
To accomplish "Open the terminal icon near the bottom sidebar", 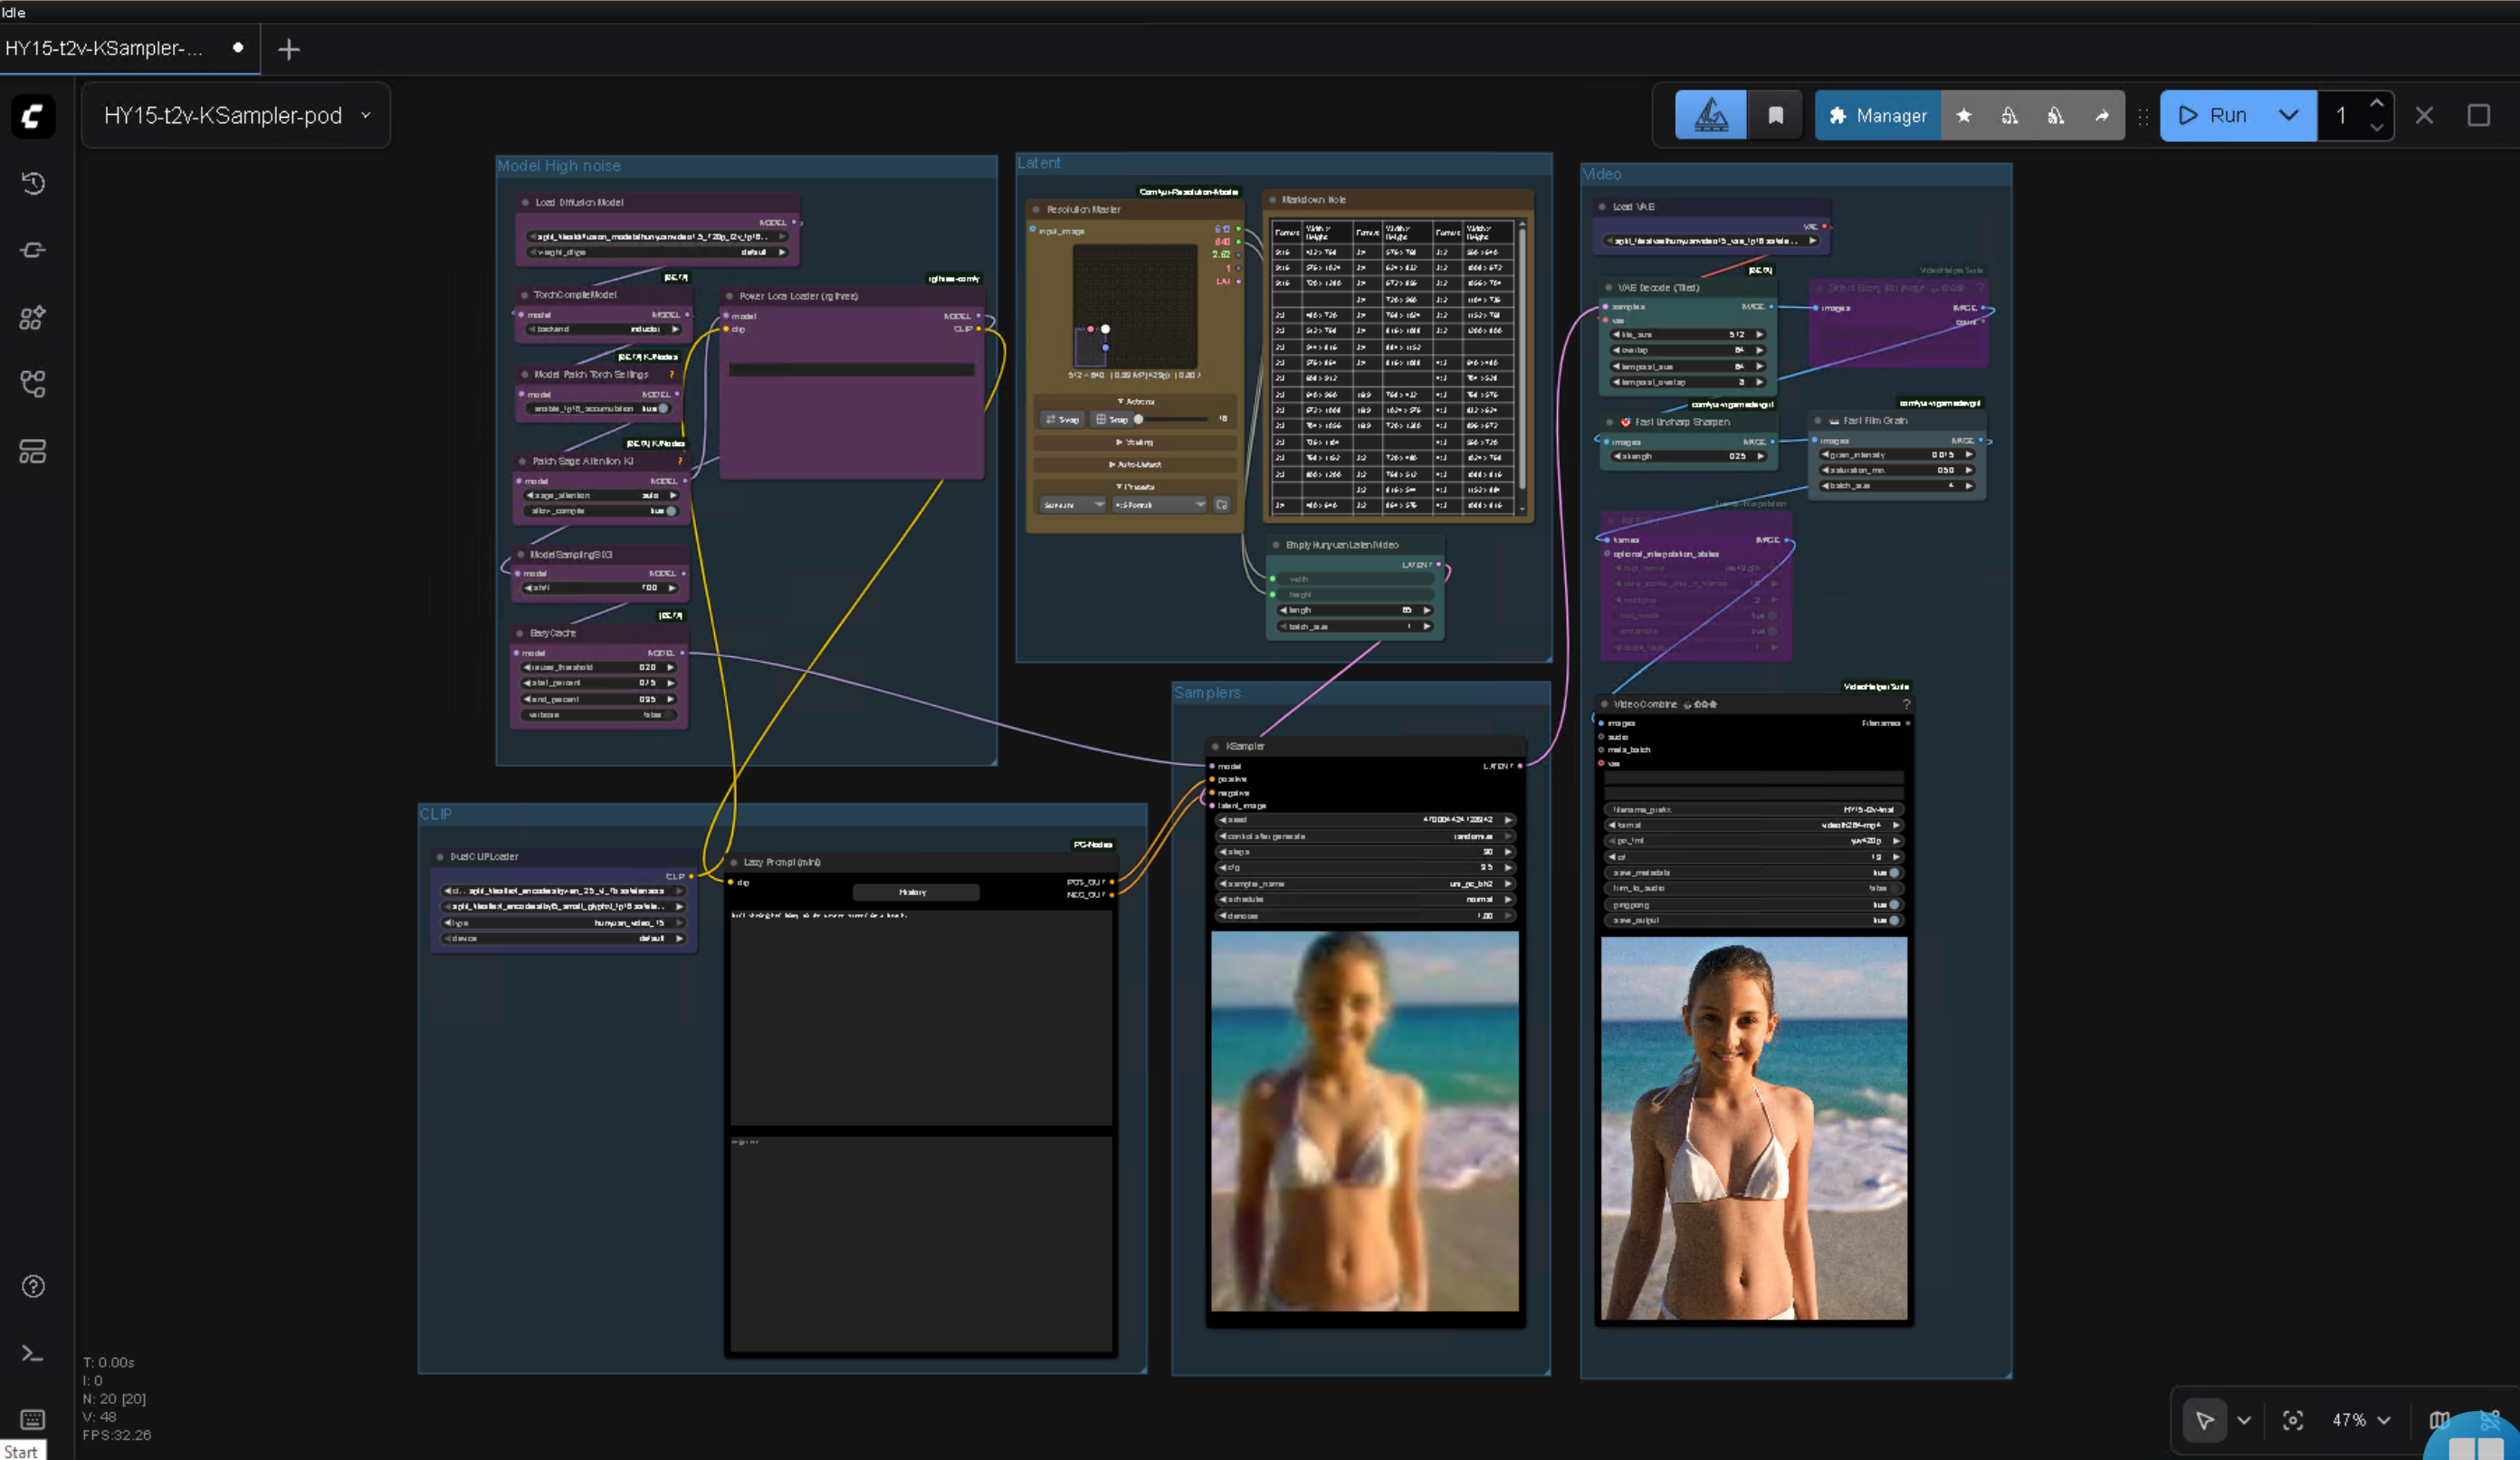I will (32, 1353).
